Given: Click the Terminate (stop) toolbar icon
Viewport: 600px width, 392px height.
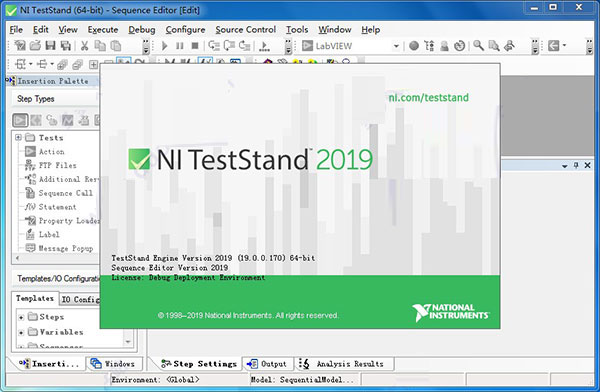Looking at the screenshot, I should point(195,46).
